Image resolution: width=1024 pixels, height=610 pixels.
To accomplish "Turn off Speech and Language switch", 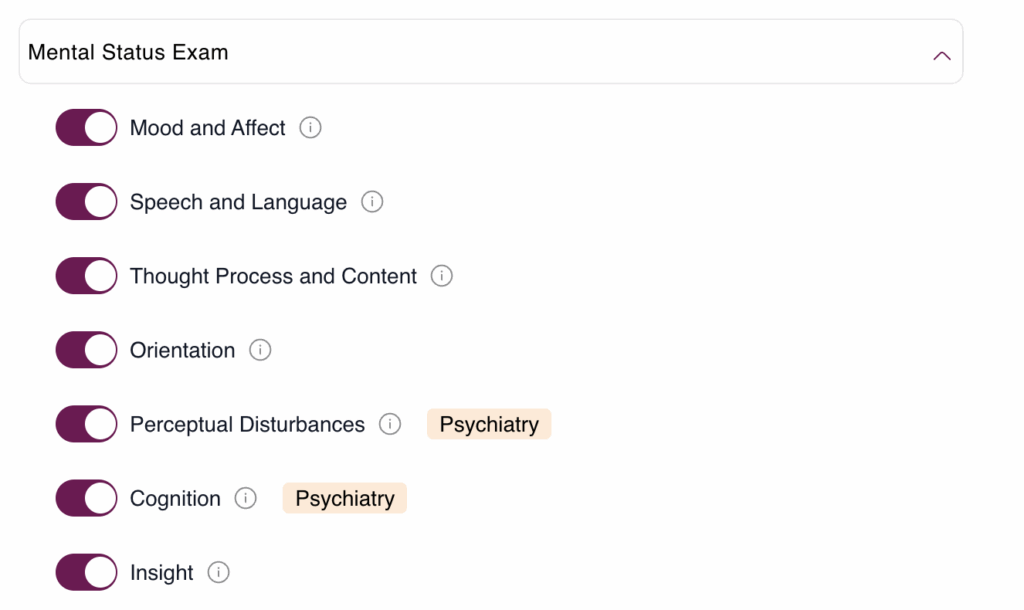I will (x=86, y=202).
